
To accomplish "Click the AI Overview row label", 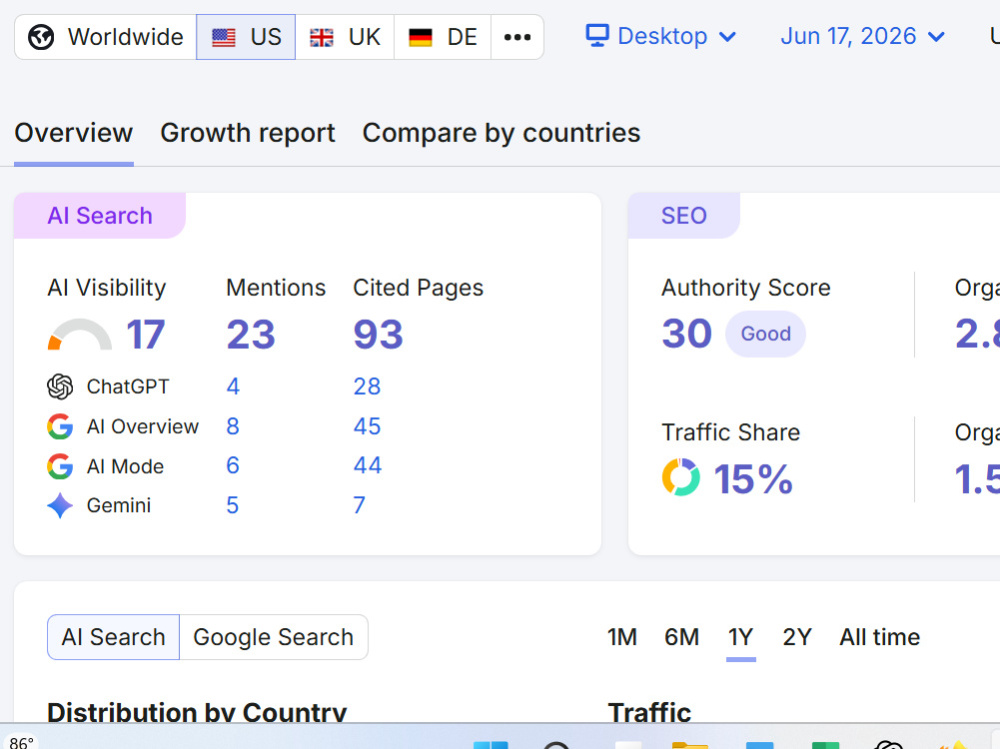I will tap(143, 426).
